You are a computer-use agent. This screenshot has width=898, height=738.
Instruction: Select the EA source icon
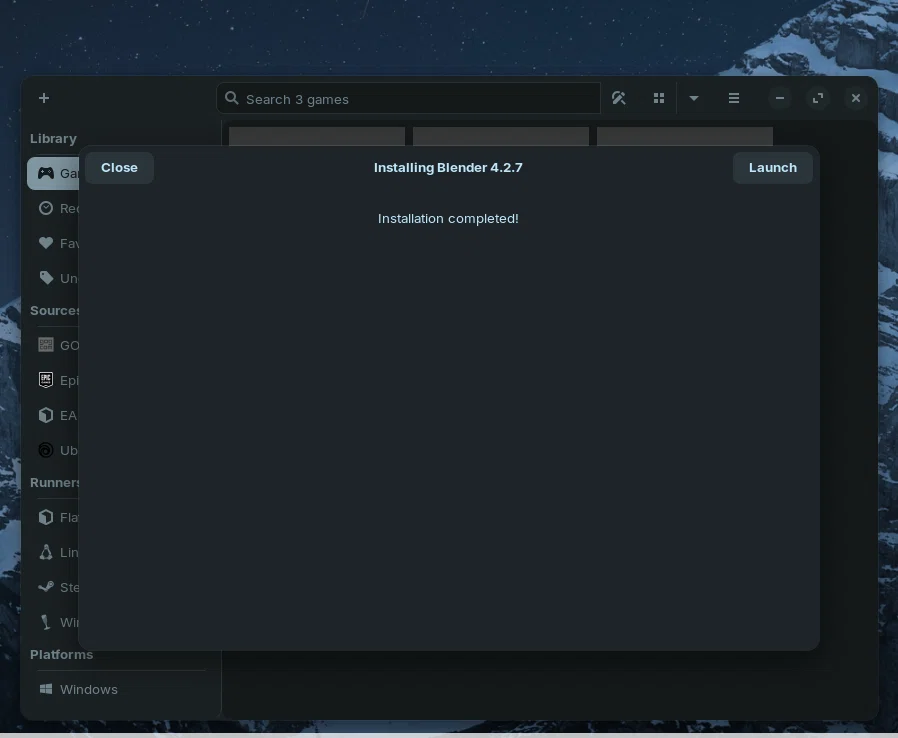pos(46,415)
